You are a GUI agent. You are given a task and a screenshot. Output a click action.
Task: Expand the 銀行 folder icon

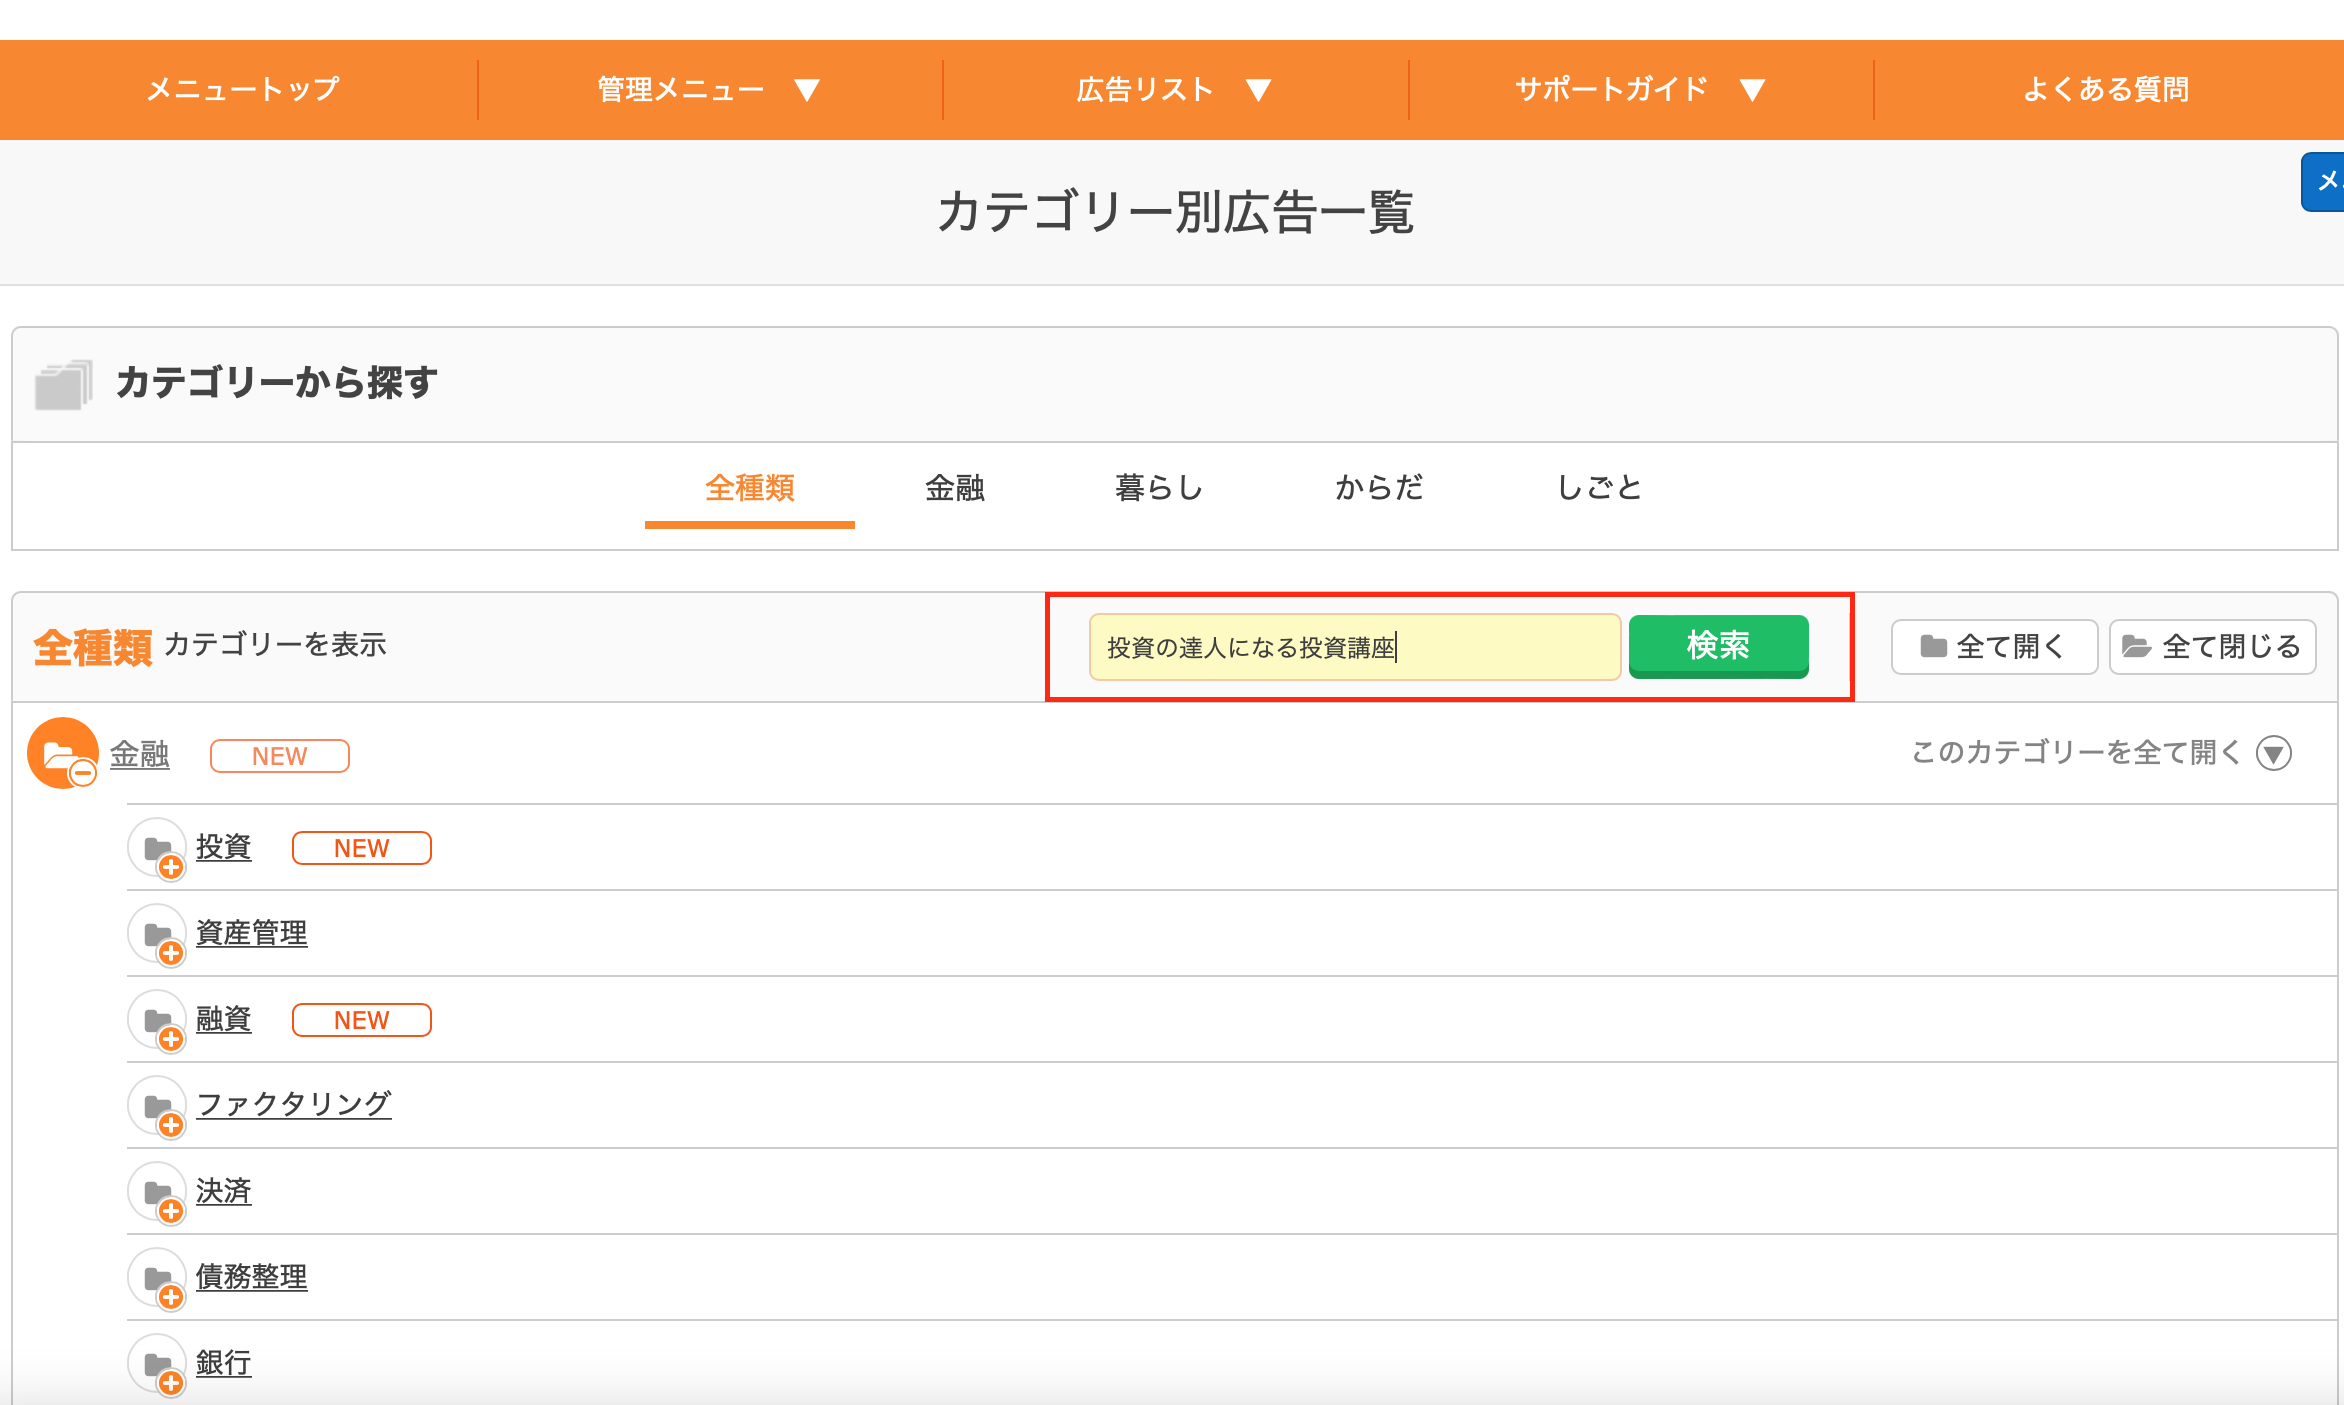[x=157, y=1364]
